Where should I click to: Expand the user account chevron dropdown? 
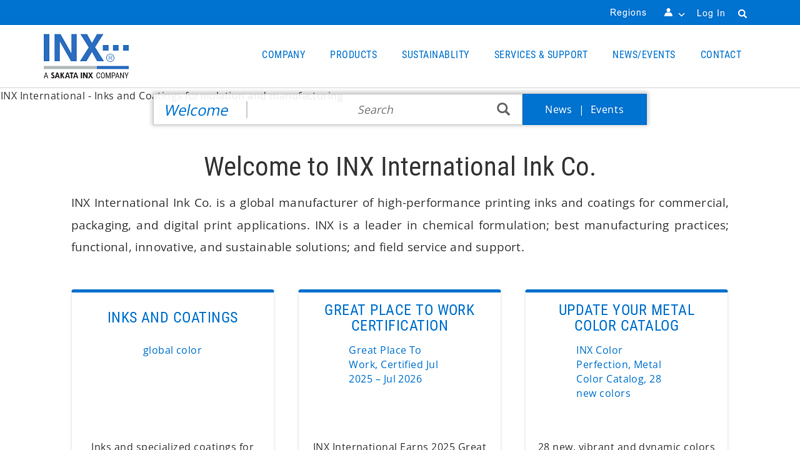coord(681,14)
